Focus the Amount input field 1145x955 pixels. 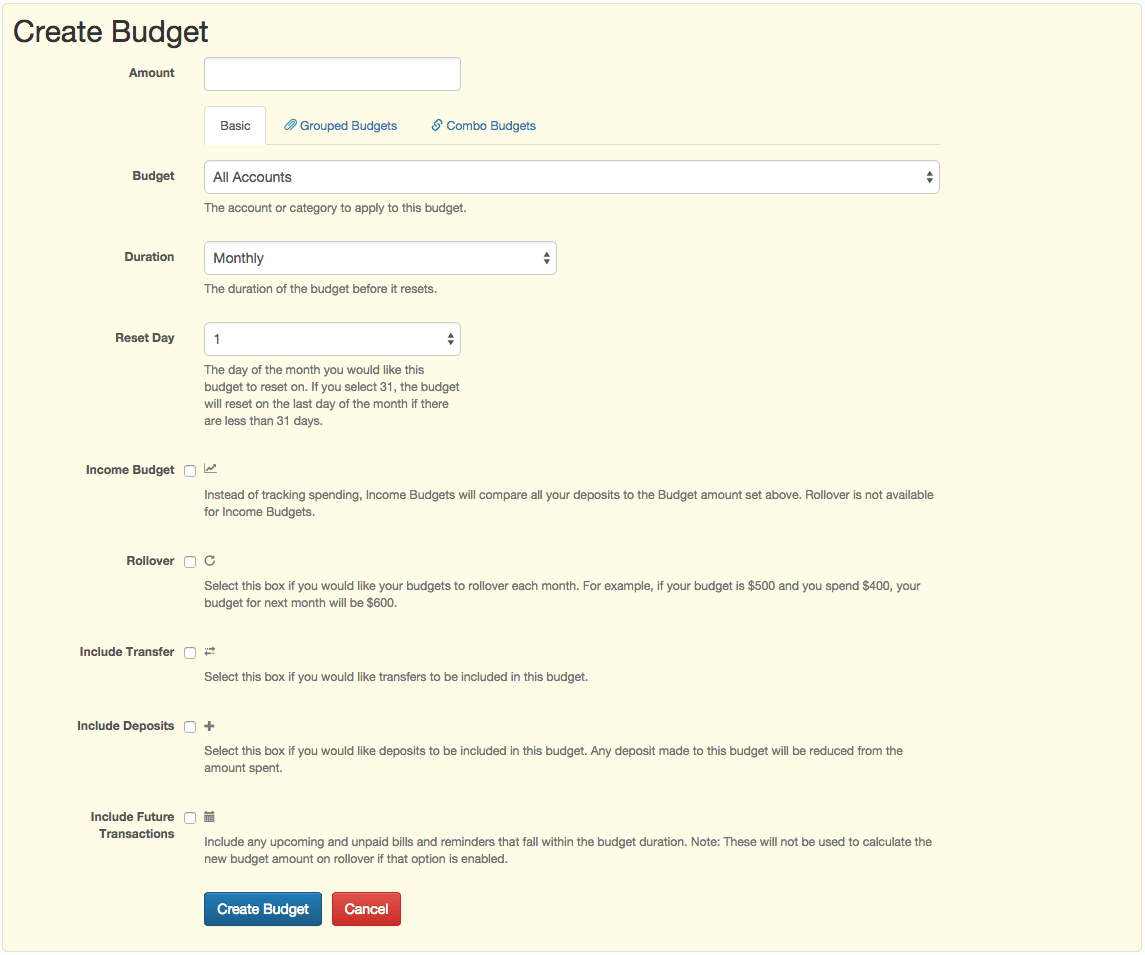332,74
